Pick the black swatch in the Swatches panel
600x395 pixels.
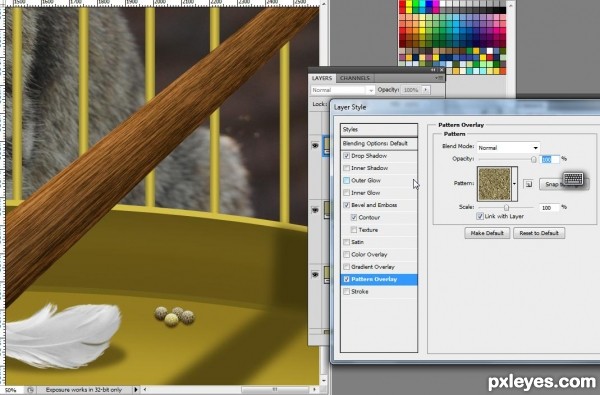(x=502, y=10)
